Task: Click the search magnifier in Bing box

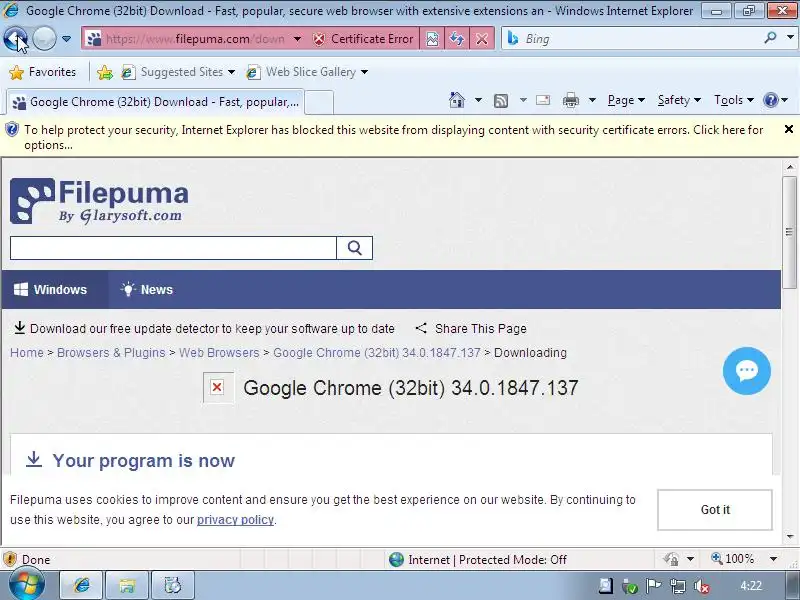Action: (770, 38)
